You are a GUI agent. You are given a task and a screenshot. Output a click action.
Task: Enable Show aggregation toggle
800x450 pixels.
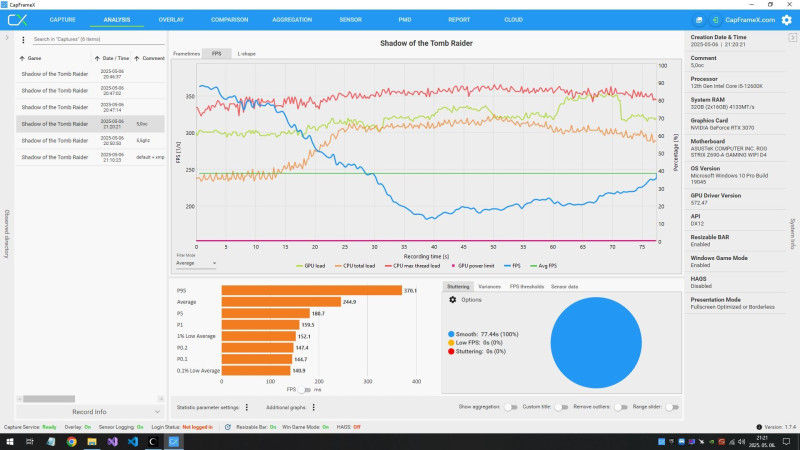(510, 407)
